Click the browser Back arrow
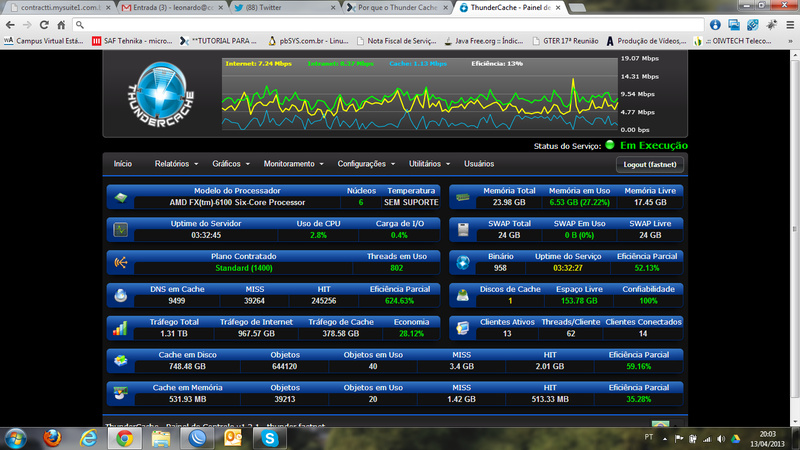Image resolution: width=800 pixels, height=450 pixels. (10, 24)
